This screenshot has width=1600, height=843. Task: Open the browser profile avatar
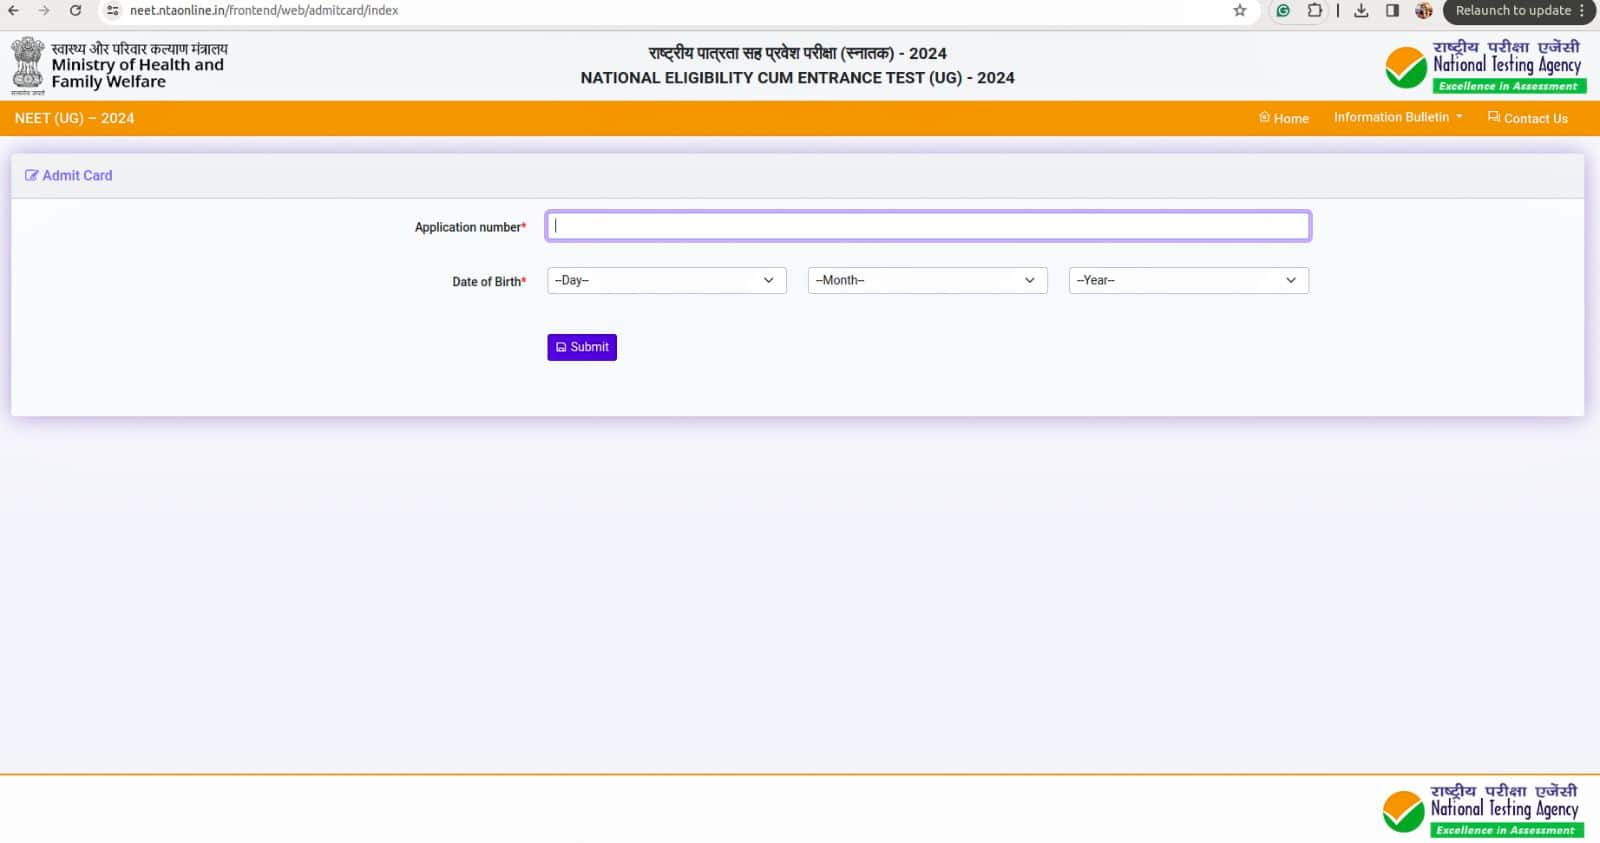tap(1424, 10)
